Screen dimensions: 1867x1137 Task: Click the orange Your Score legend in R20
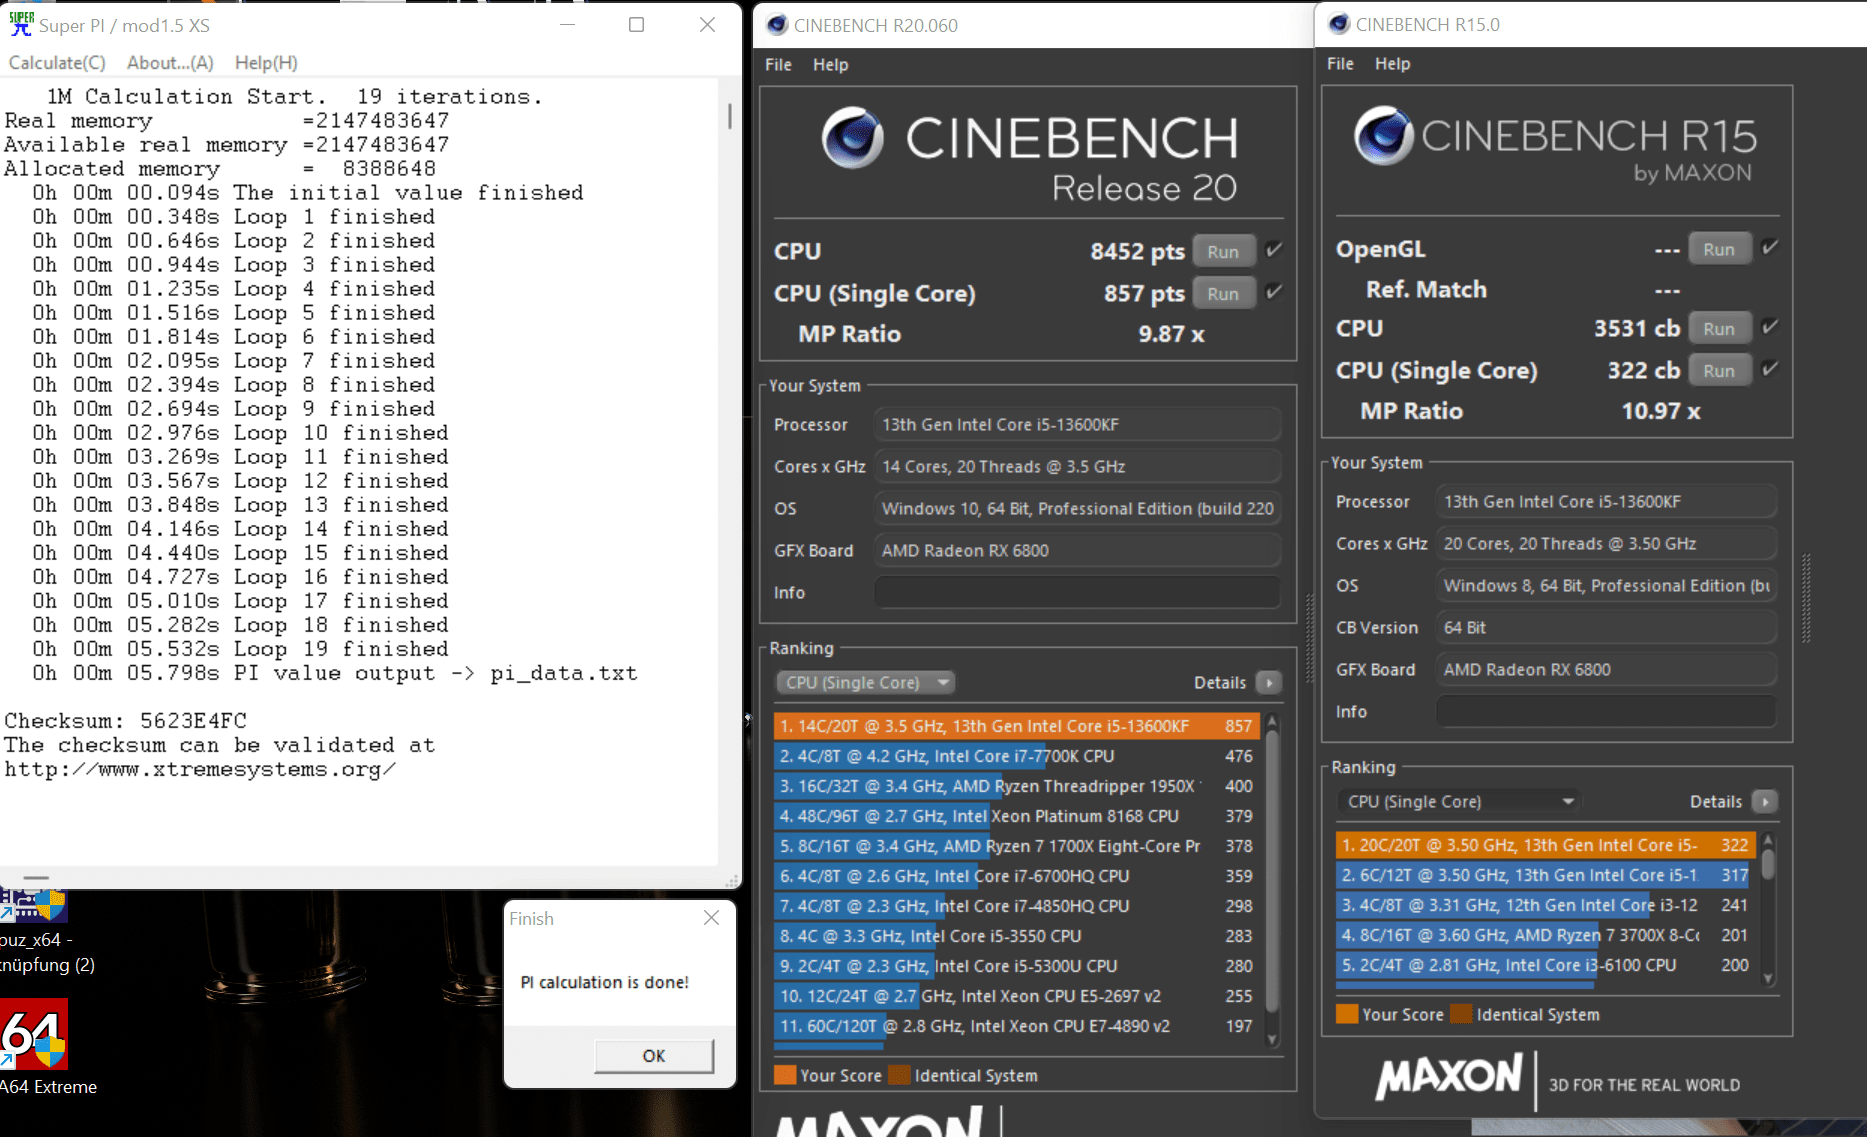coord(785,1075)
